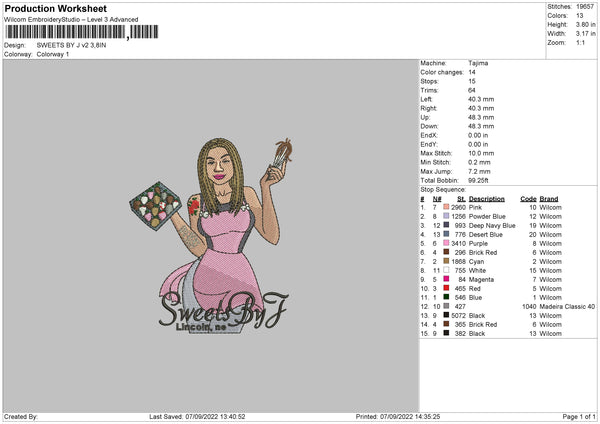
Task: Click the Colors value '13'
Action: [580, 16]
